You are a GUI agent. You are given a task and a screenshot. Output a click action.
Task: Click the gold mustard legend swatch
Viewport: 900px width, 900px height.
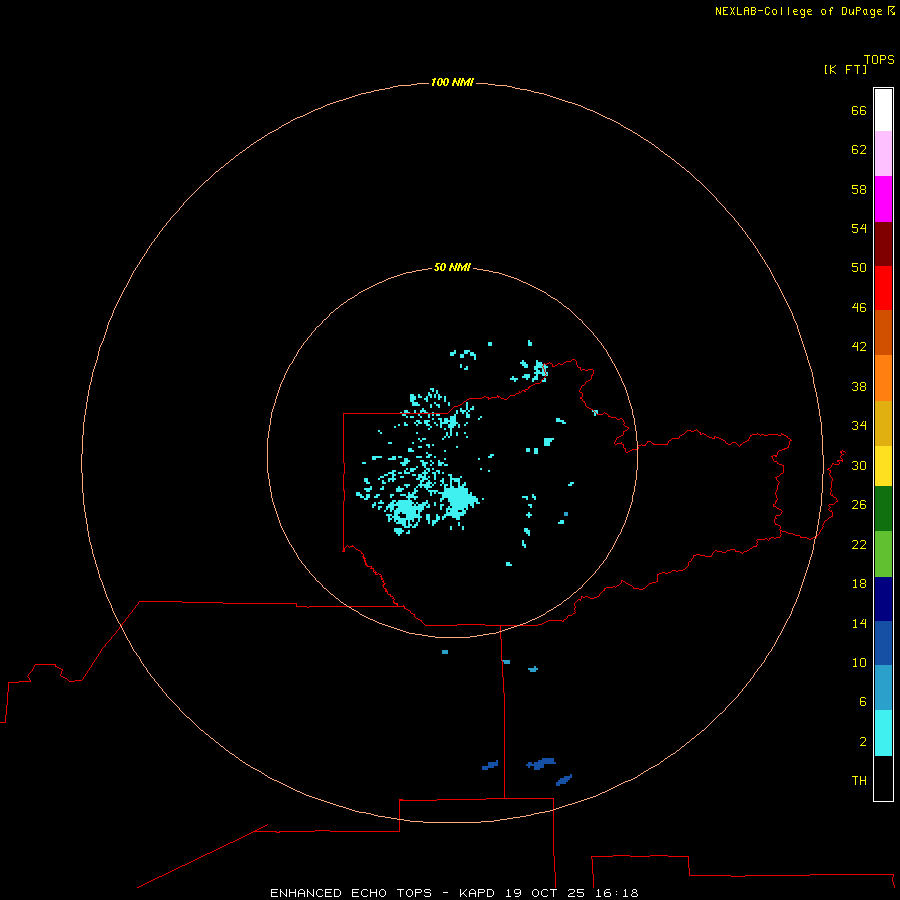click(883, 423)
